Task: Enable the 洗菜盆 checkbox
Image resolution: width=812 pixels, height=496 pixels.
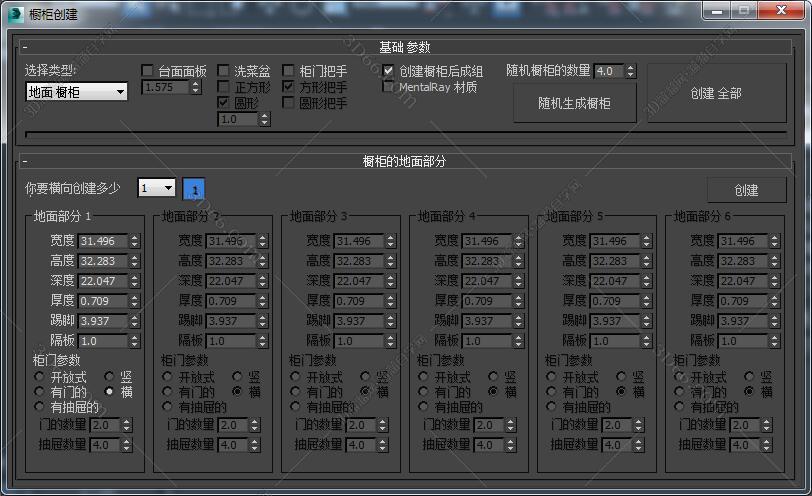Action: click(224, 71)
